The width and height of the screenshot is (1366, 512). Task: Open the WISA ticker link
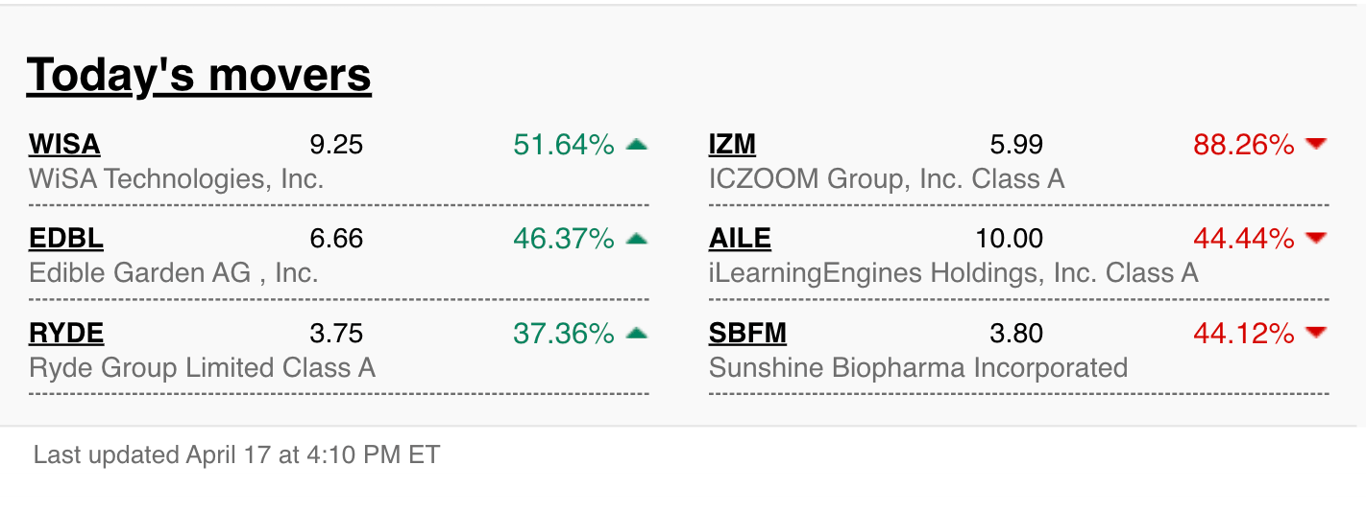coord(65,145)
